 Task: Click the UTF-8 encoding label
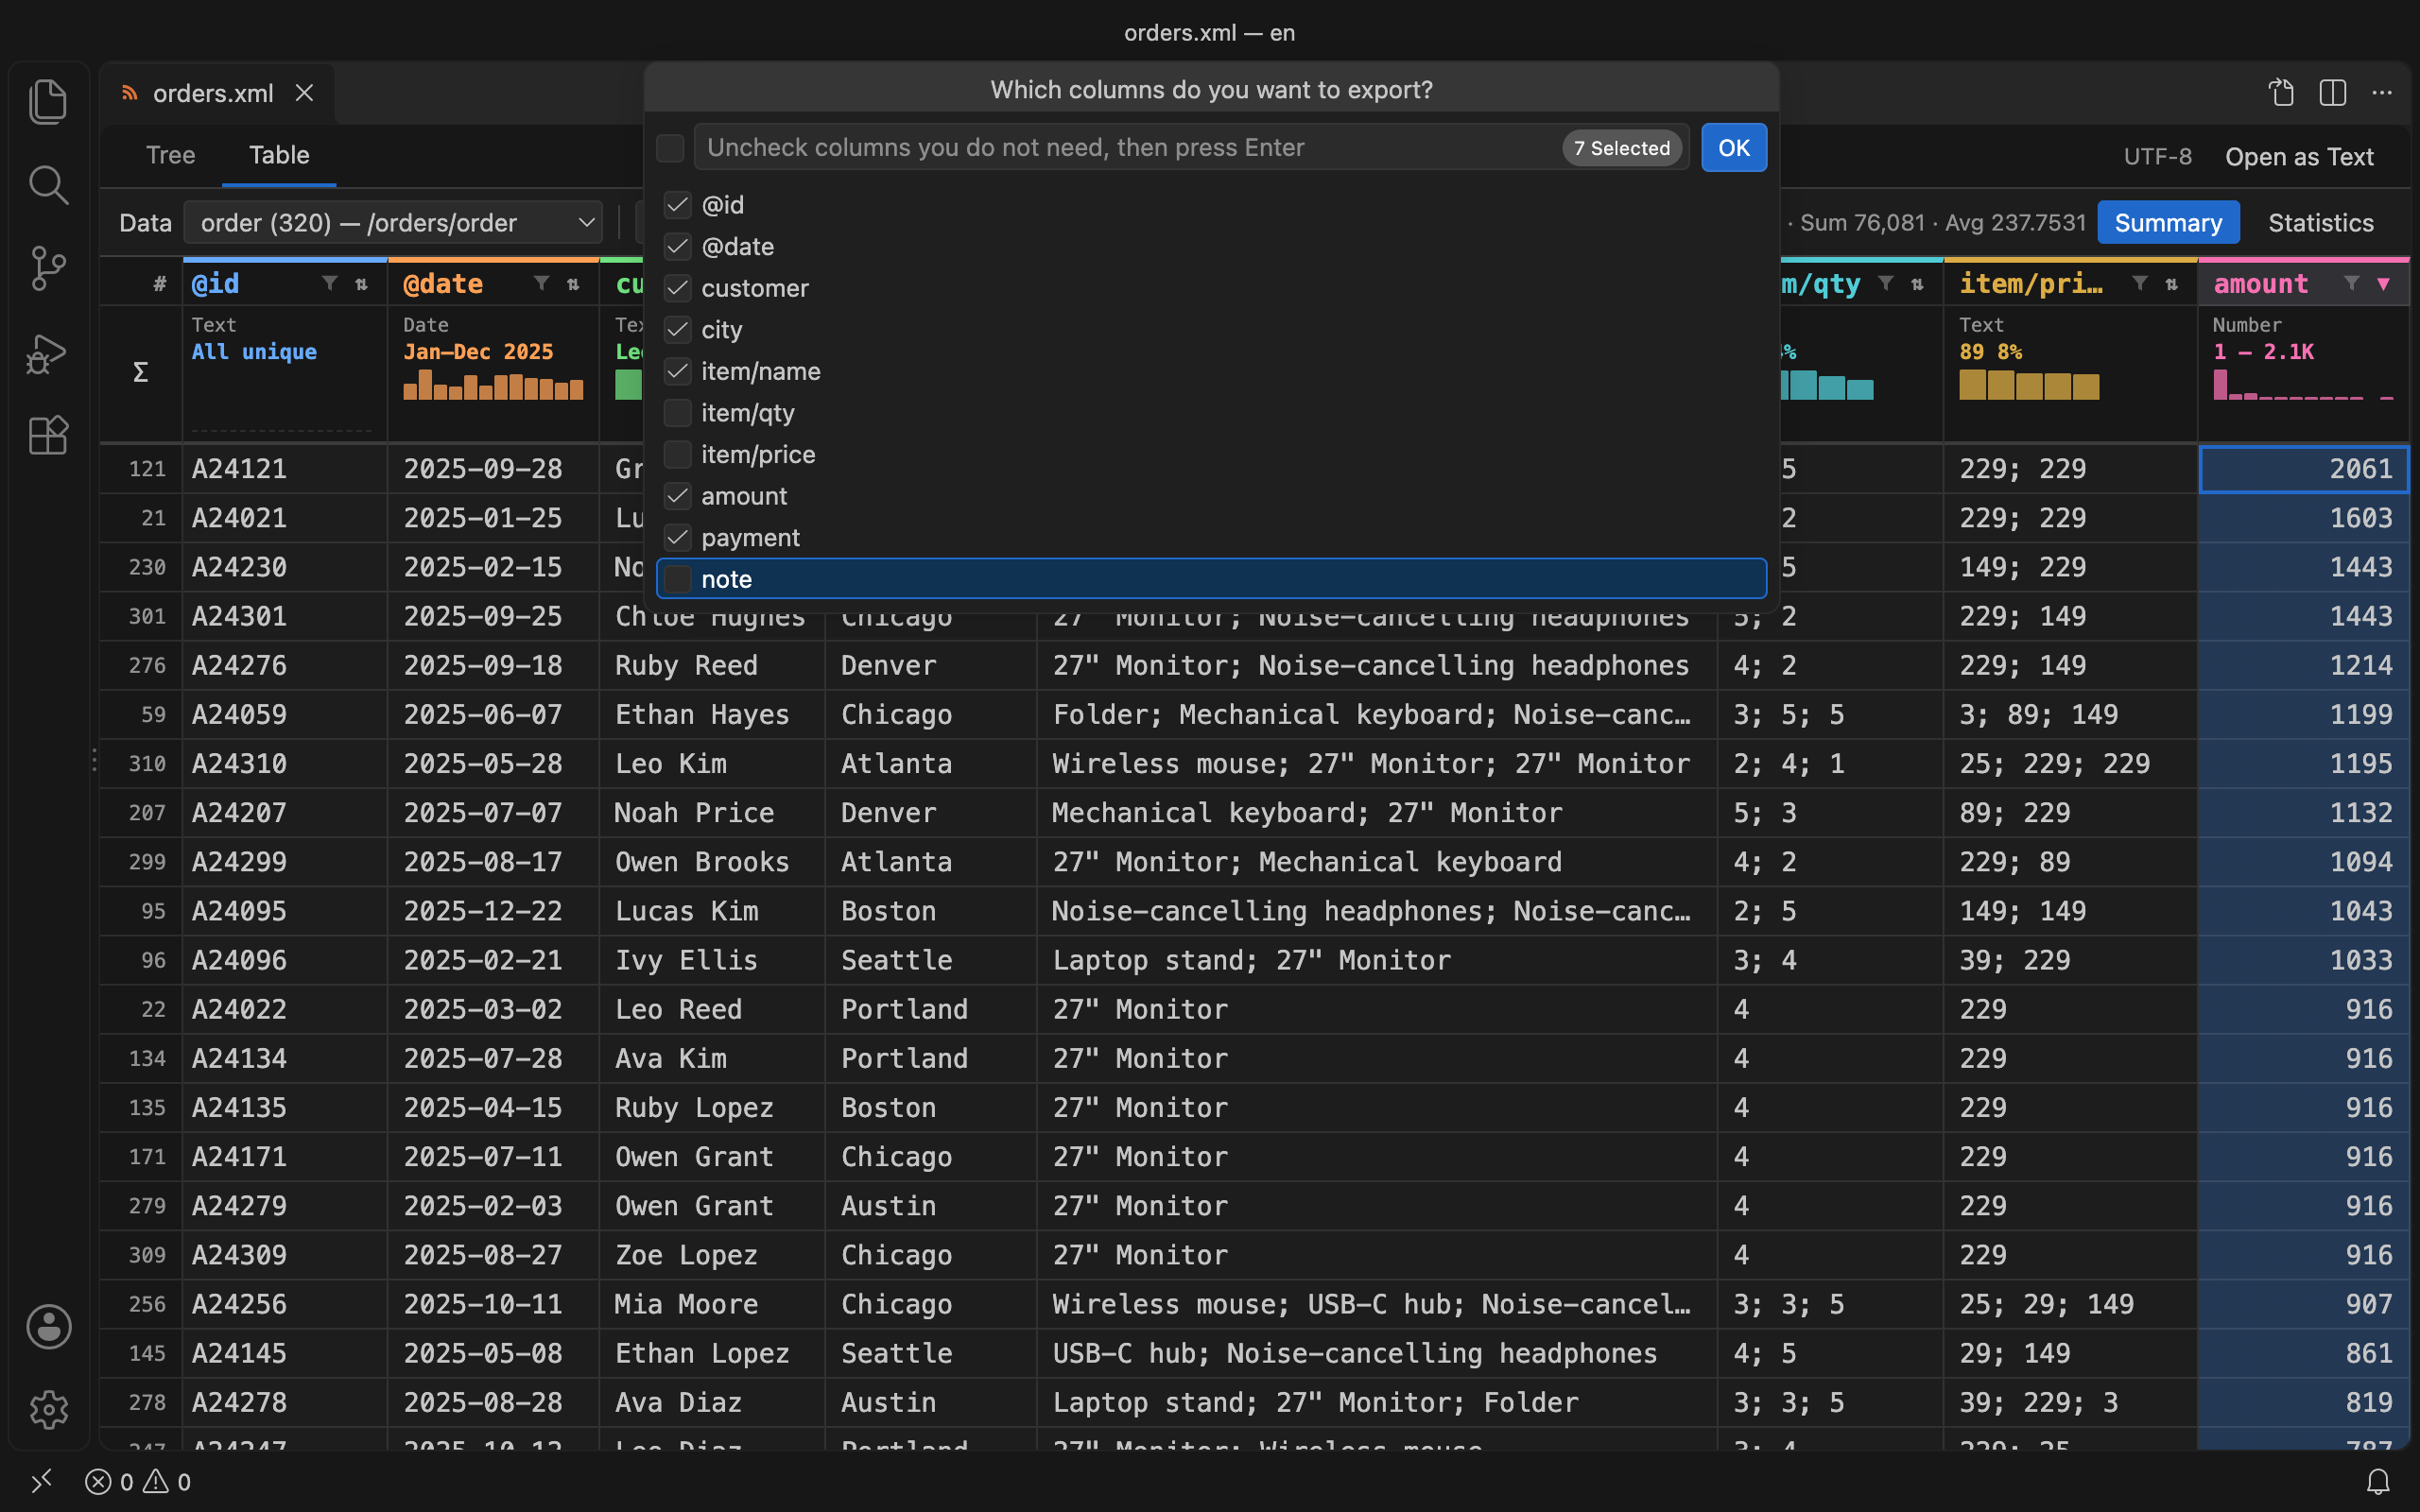point(2157,157)
